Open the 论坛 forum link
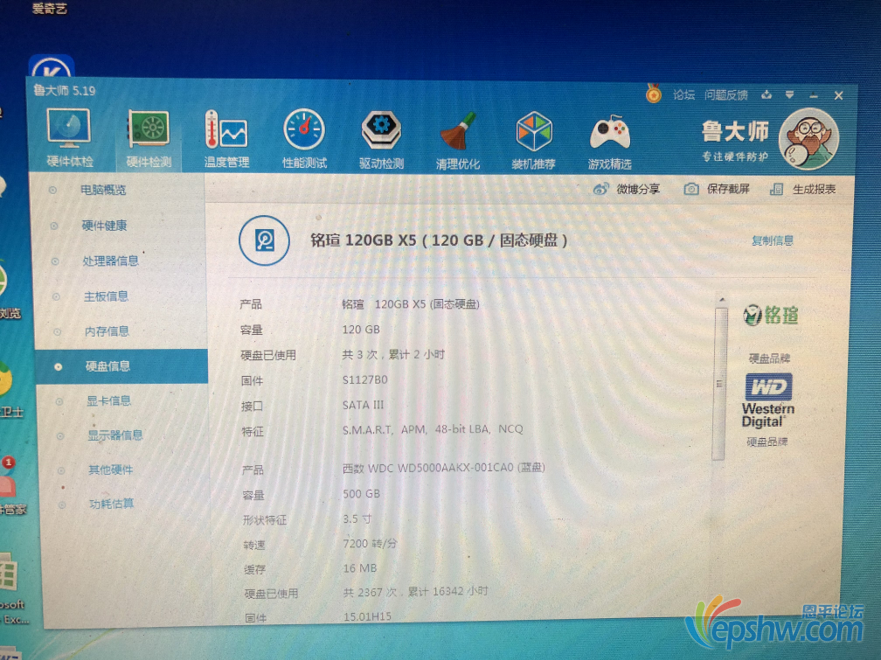 [x=684, y=95]
